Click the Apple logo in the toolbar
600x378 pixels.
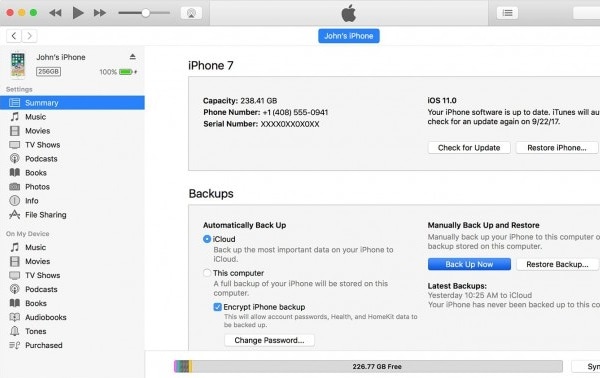(x=349, y=13)
